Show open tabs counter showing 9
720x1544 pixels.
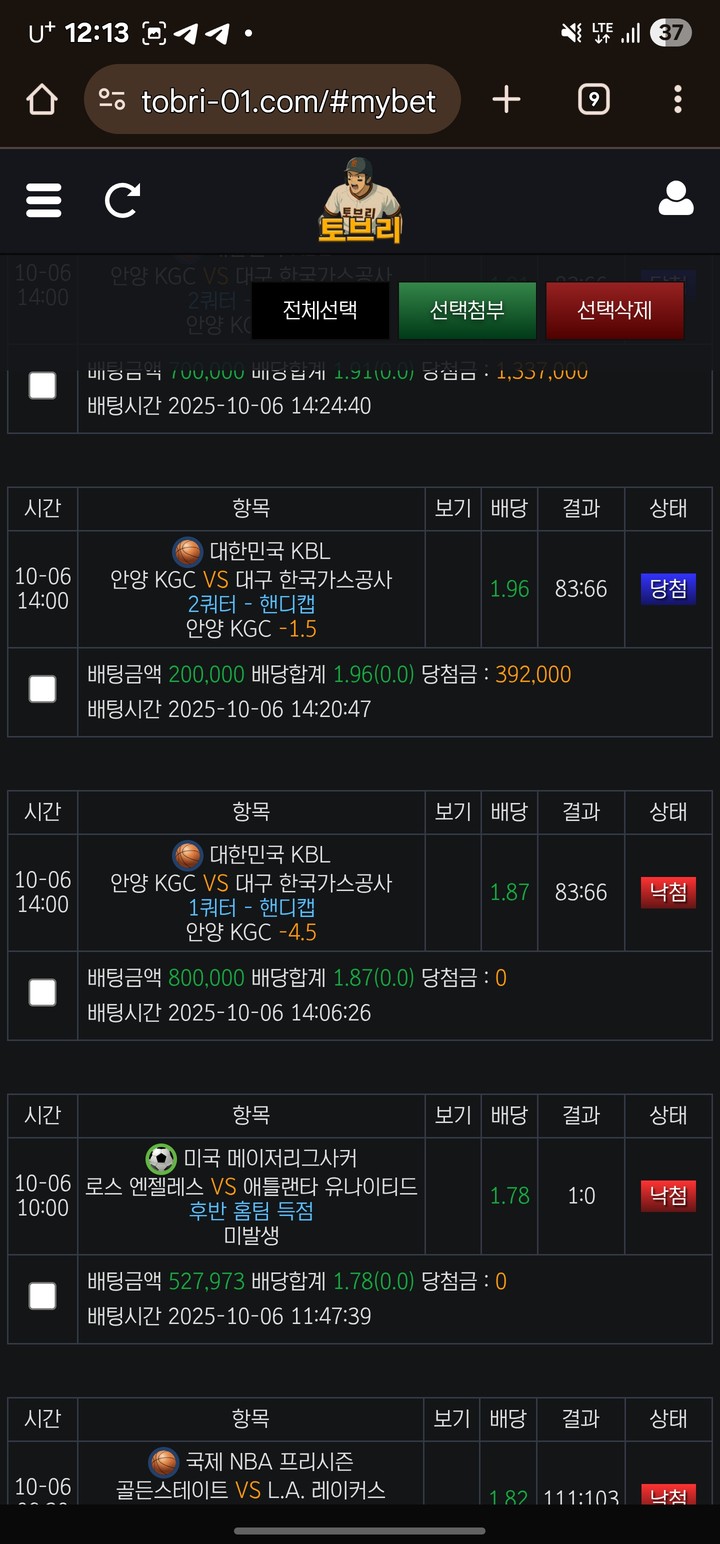click(594, 99)
